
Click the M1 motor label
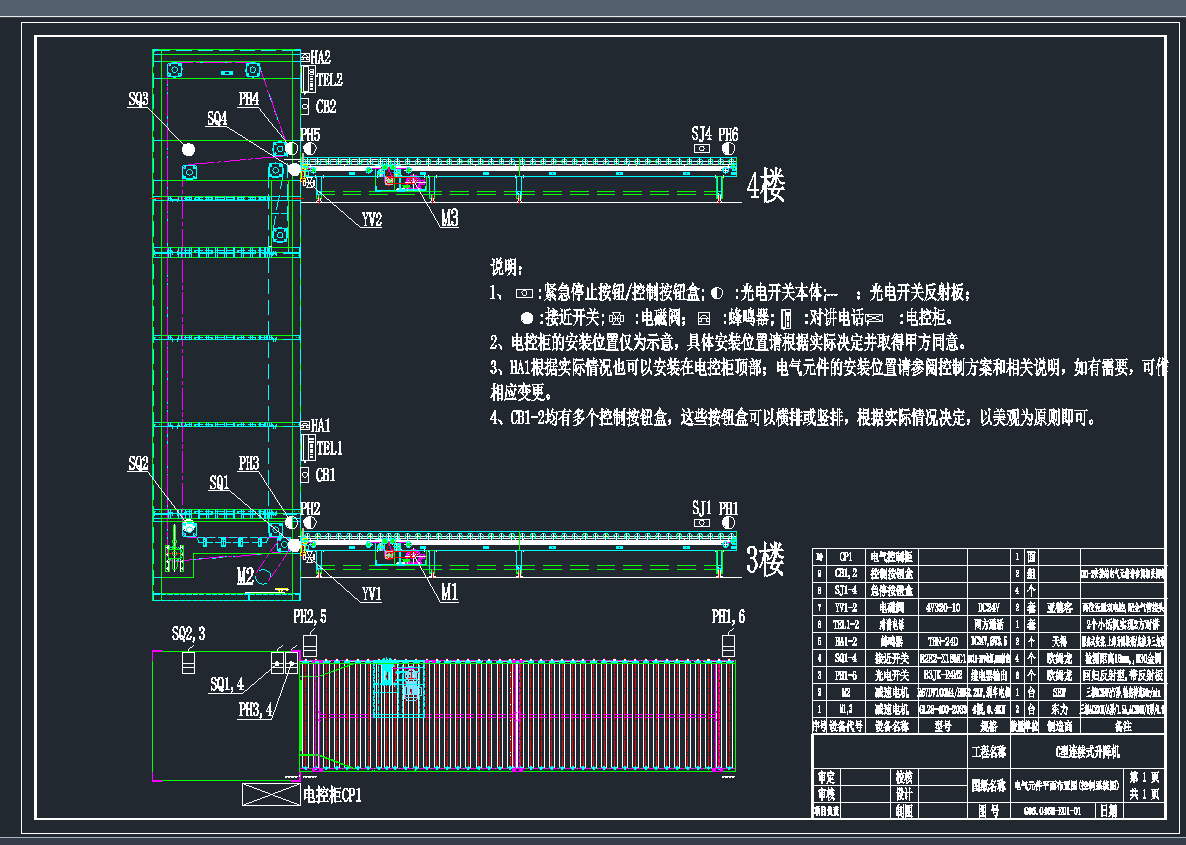tap(449, 592)
